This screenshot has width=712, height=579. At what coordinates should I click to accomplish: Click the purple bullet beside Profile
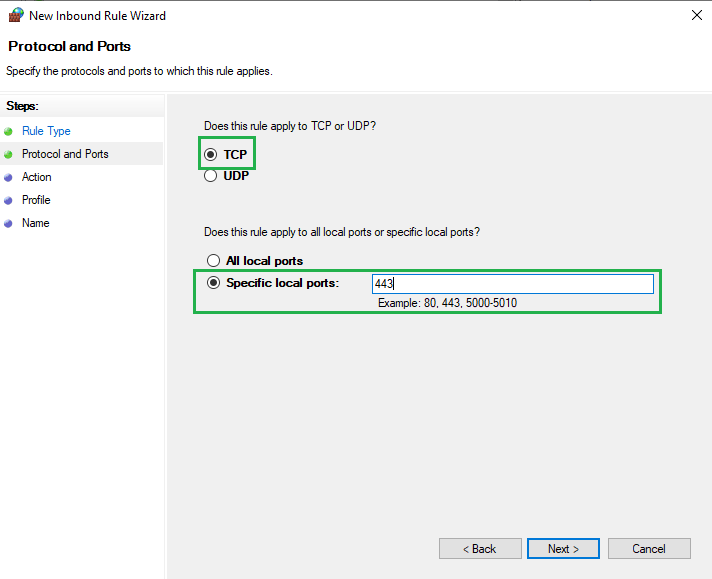tap(8, 200)
